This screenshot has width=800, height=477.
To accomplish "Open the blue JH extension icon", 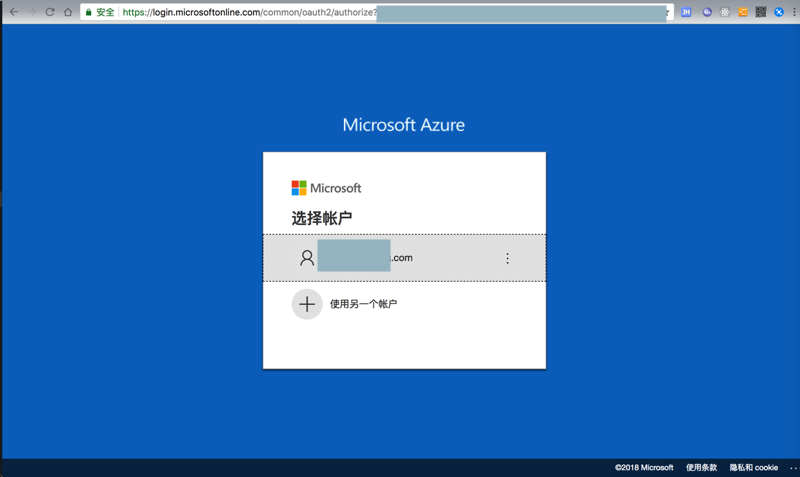I will [686, 12].
